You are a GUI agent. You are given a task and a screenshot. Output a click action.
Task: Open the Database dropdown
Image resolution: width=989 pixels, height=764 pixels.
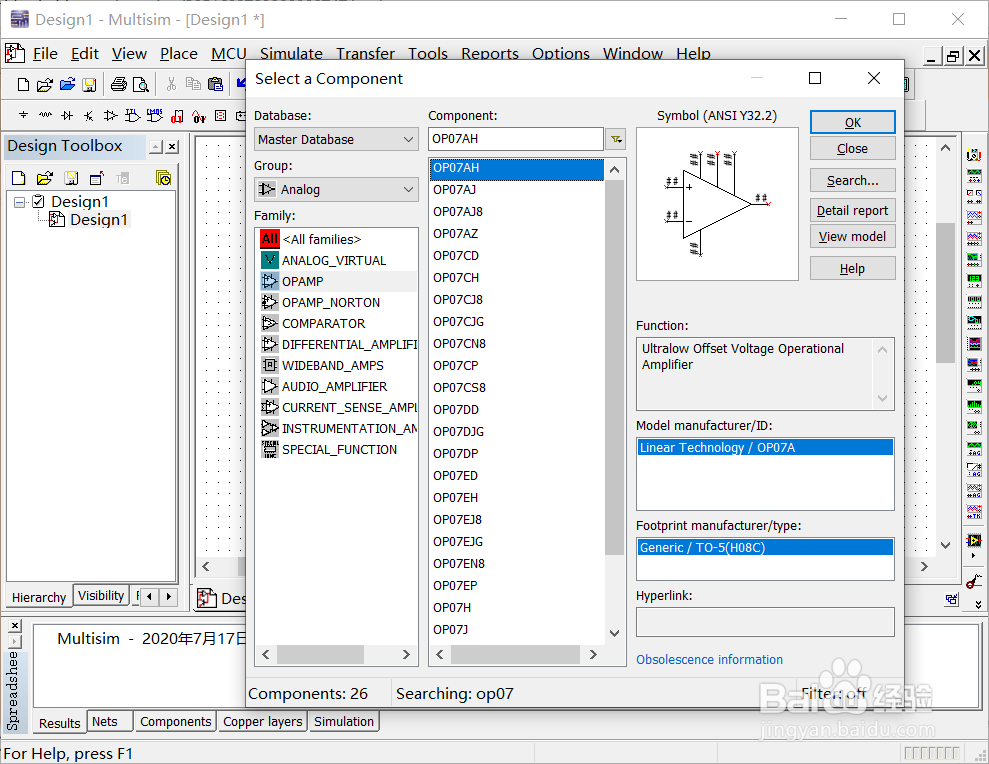336,139
